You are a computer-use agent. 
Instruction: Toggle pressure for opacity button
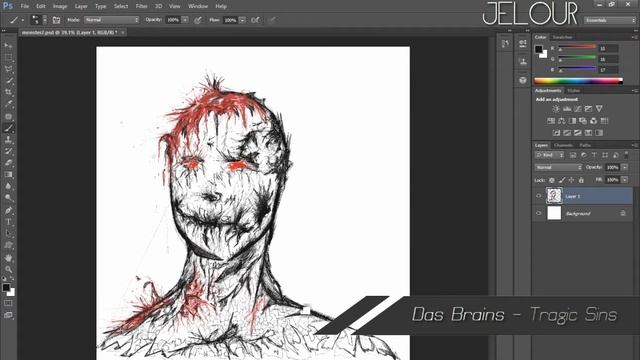pos(198,20)
